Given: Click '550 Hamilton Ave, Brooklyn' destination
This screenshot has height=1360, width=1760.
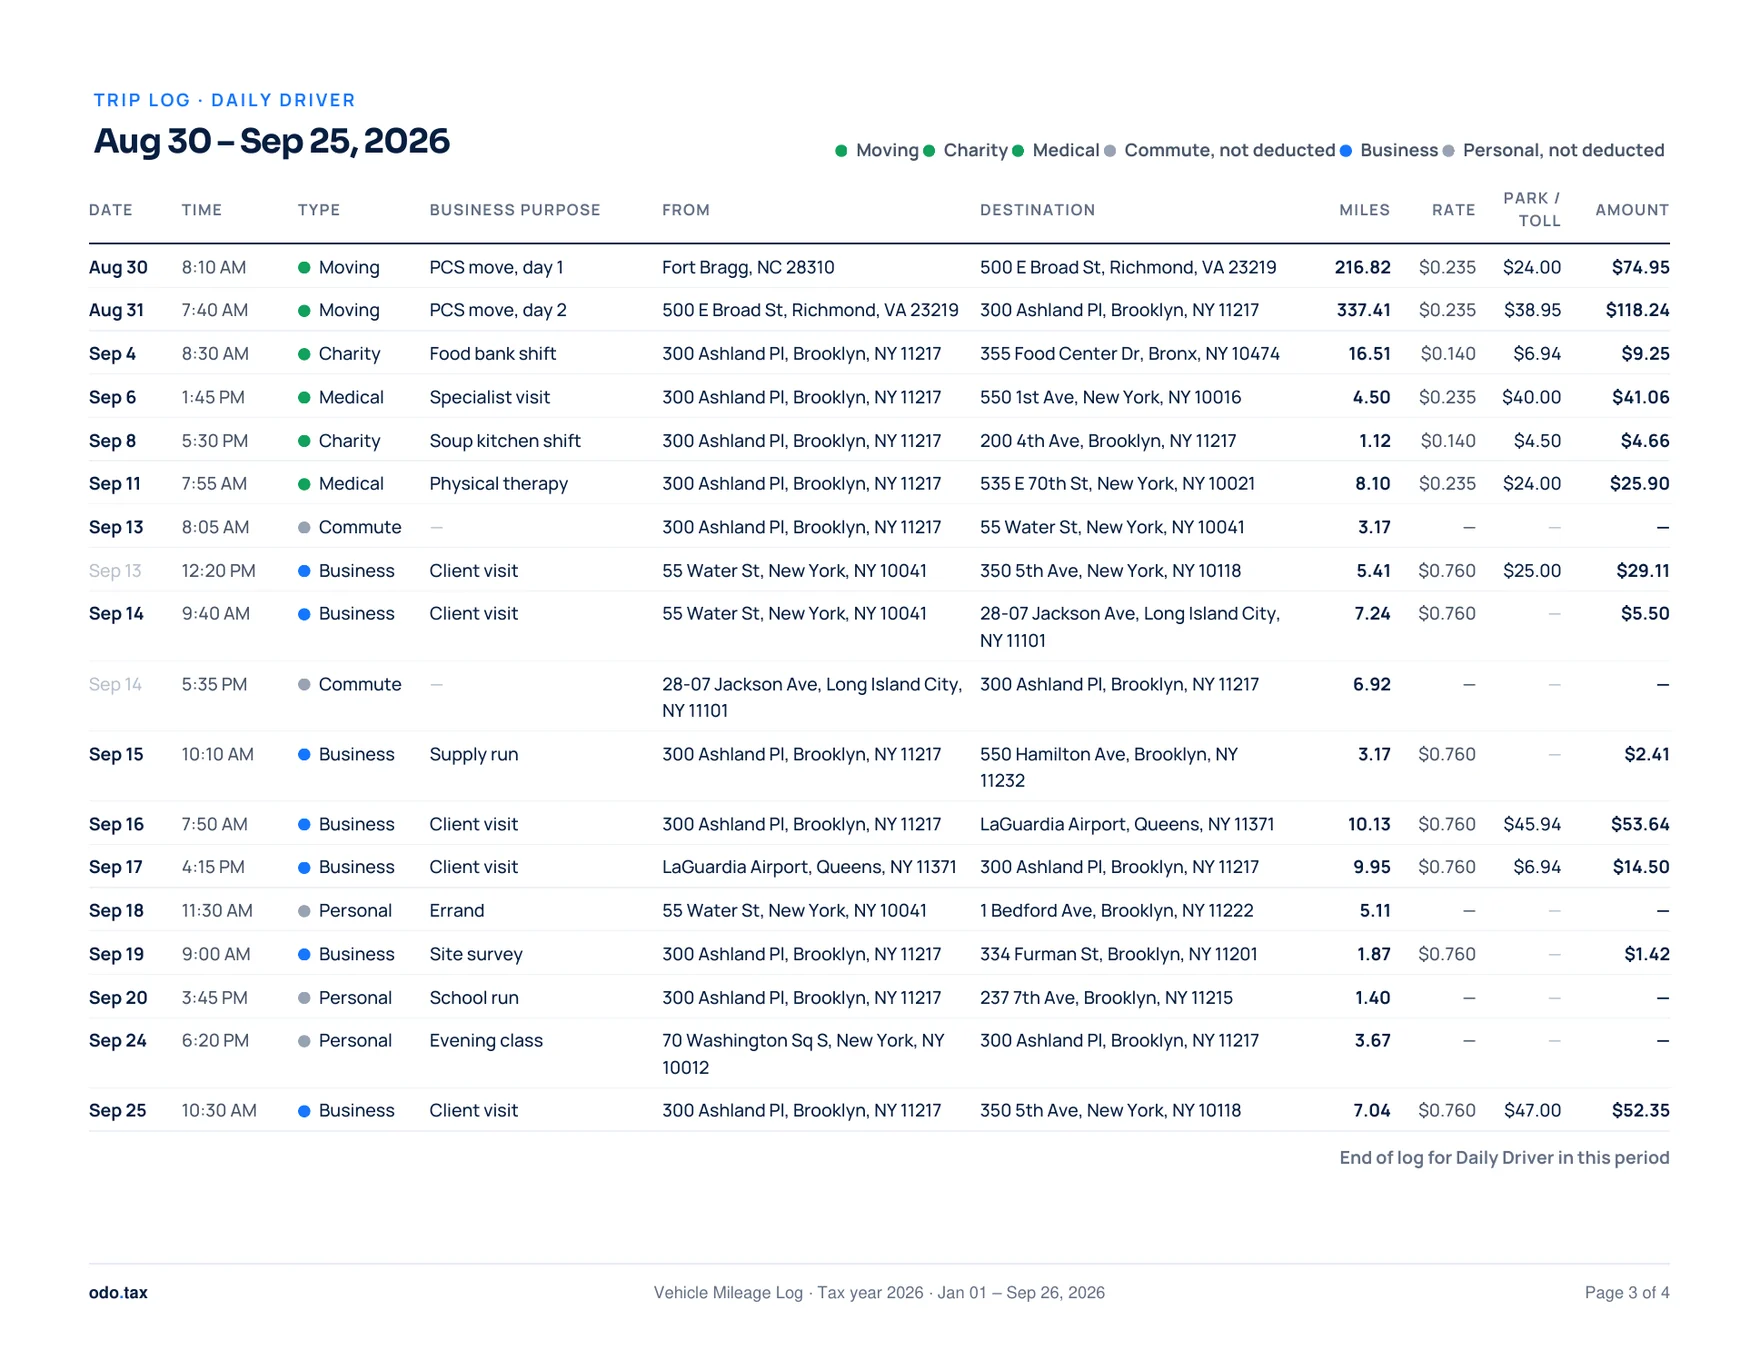Looking at the screenshot, I should (x=1109, y=767).
